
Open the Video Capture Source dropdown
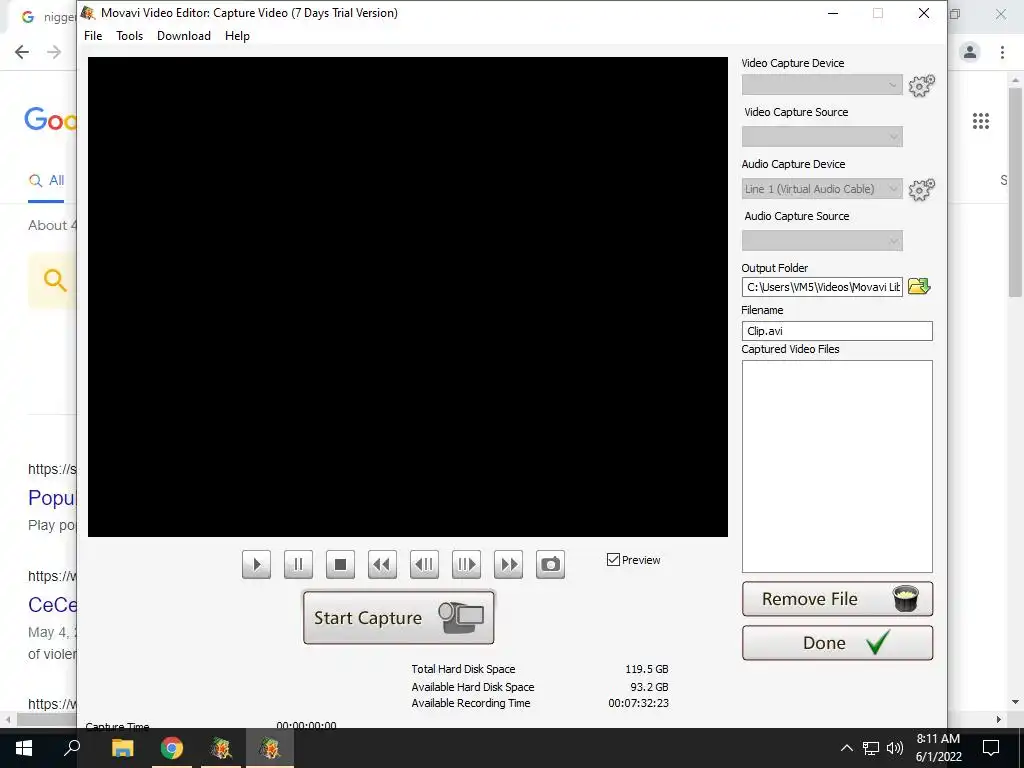(822, 136)
